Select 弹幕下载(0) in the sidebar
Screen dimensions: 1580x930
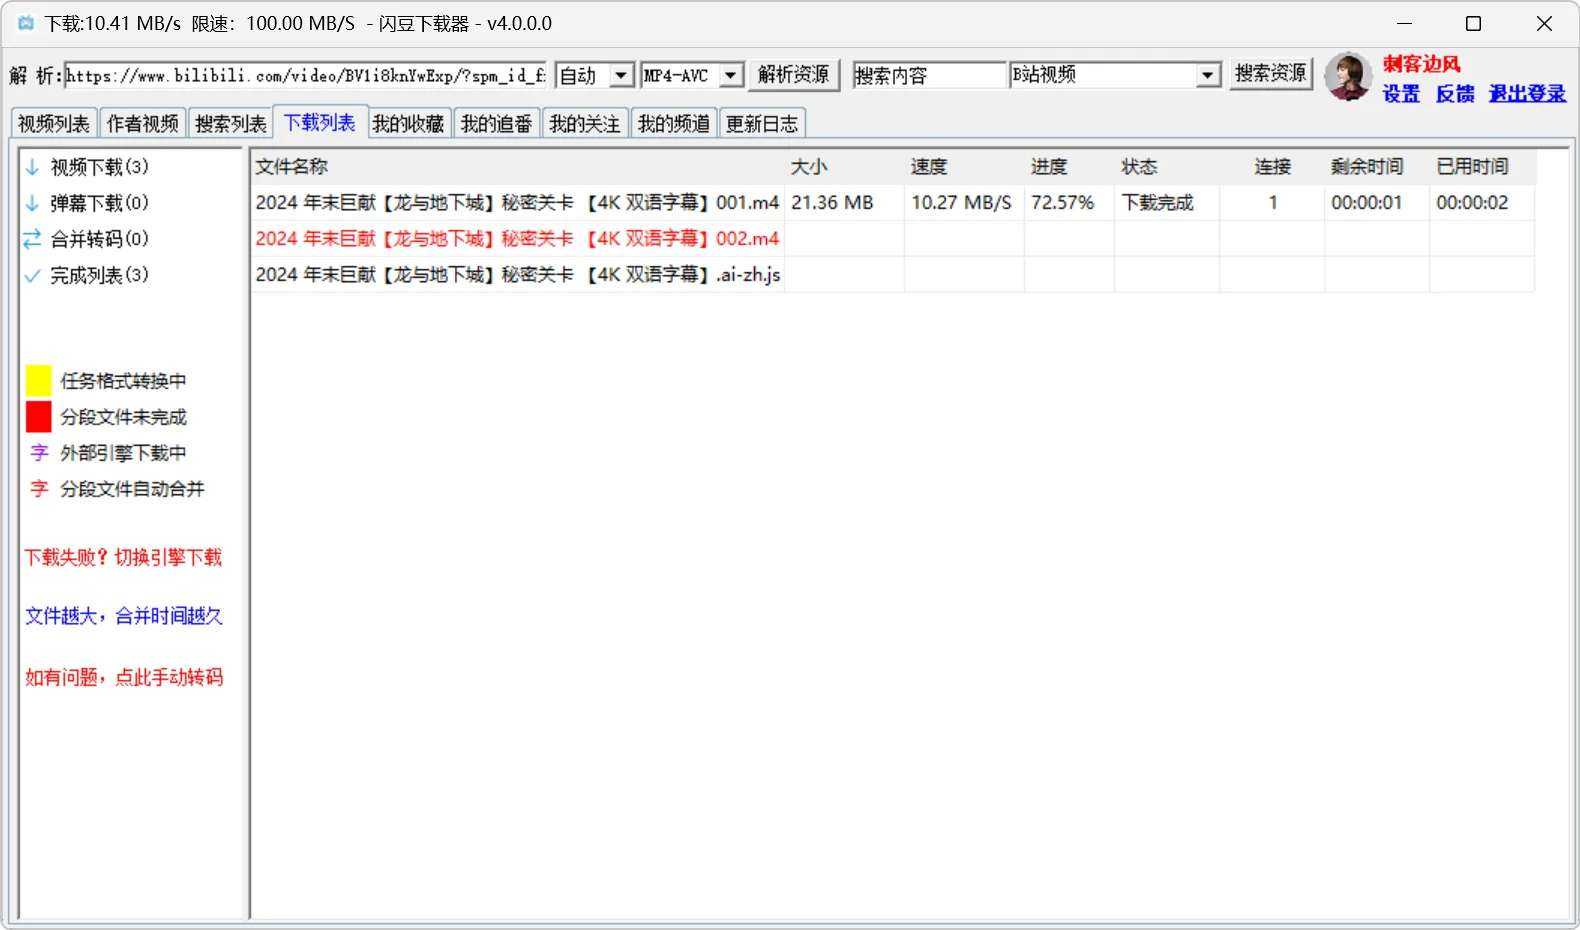pyautogui.click(x=99, y=203)
